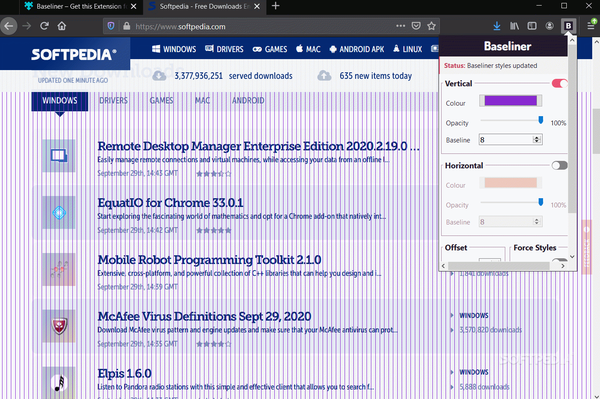Click the popup scroll up arrow
This screenshot has width=600, height=399.
coord(572,40)
